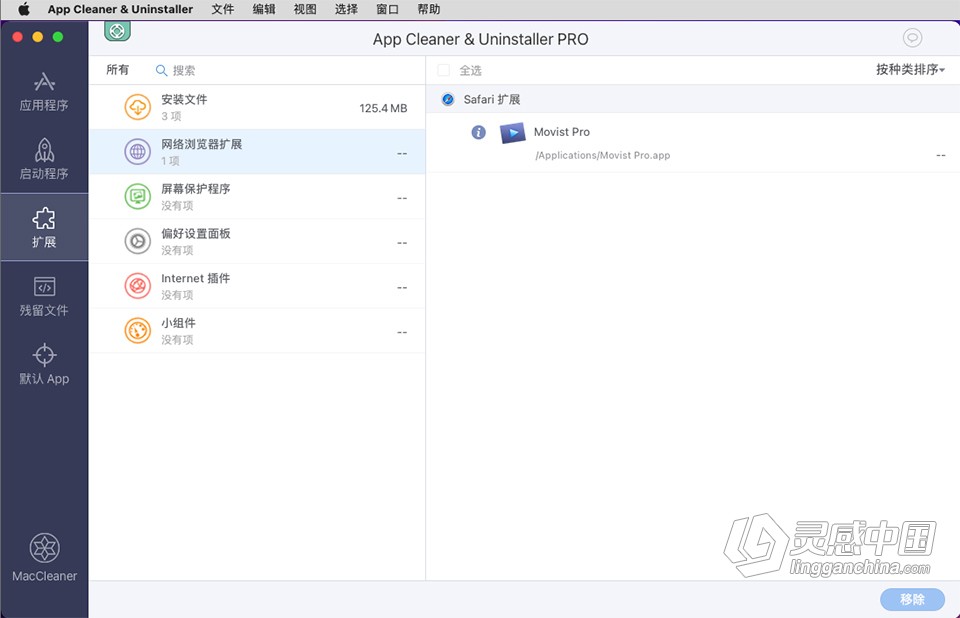The height and width of the screenshot is (618, 960).
Task: Launch MacCleaner from the sidebar
Action: (x=44, y=553)
